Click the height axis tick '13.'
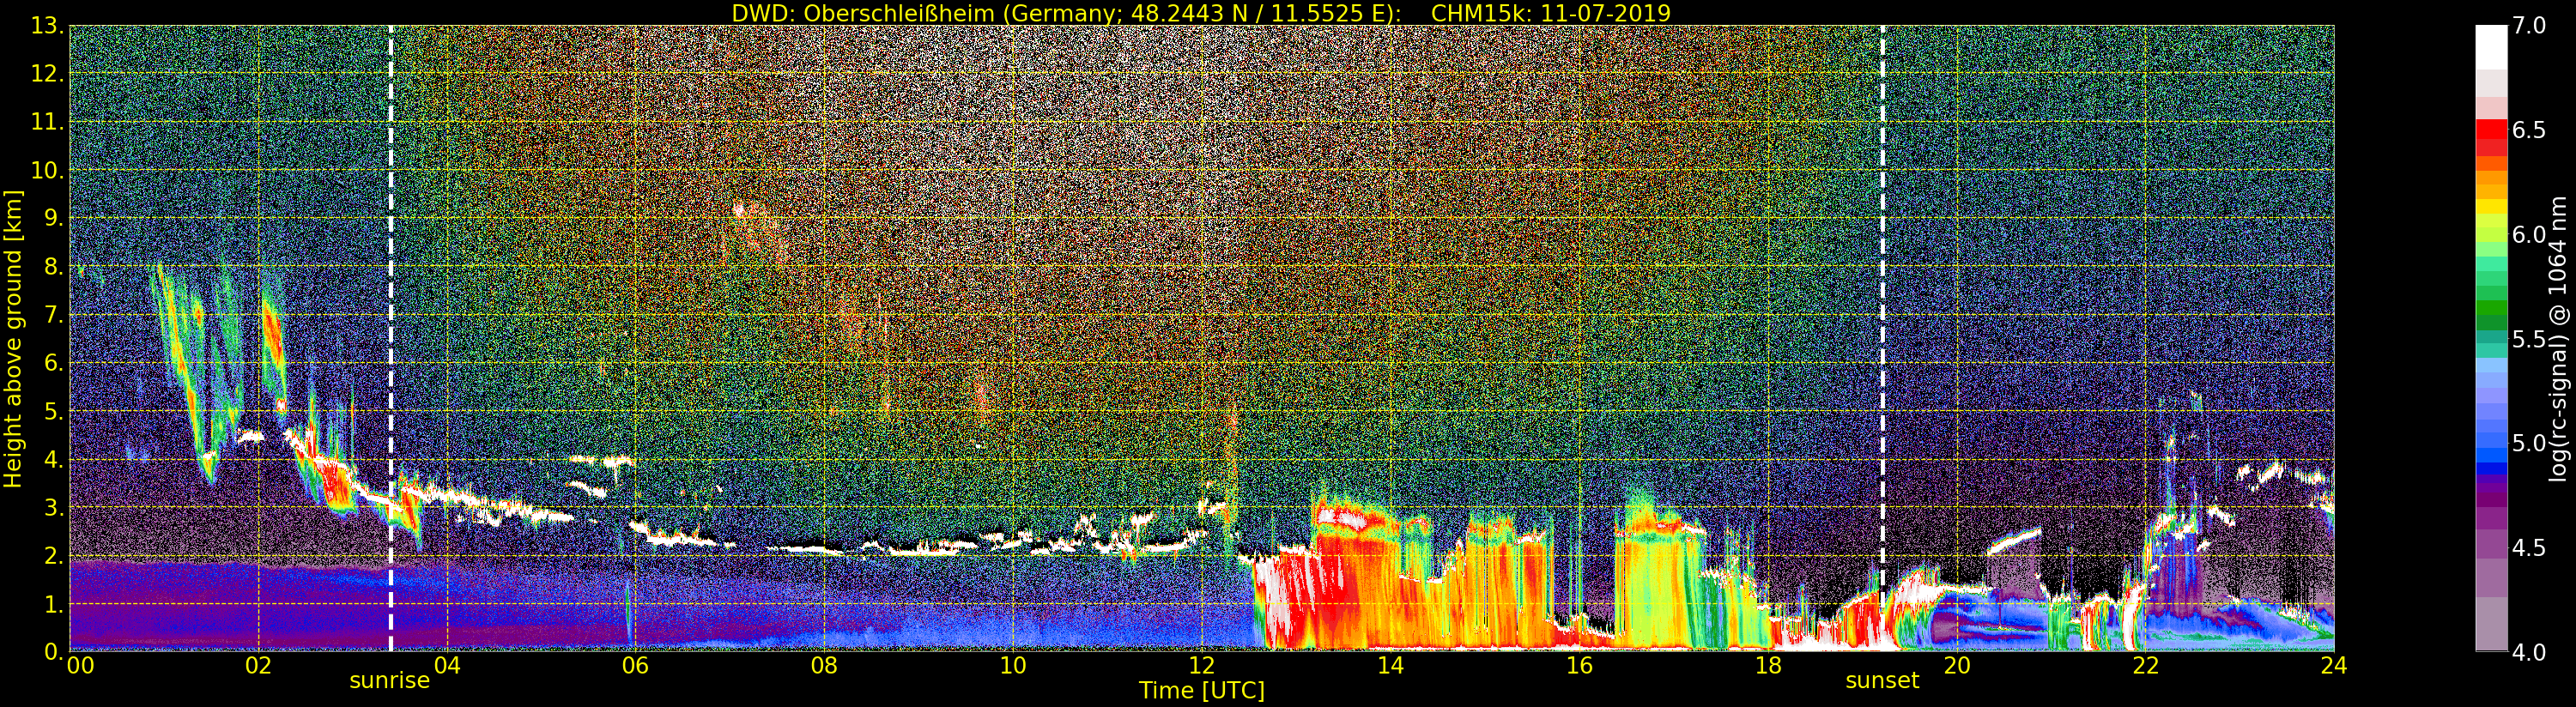Image resolution: width=2576 pixels, height=707 pixels. pyautogui.click(x=46, y=26)
